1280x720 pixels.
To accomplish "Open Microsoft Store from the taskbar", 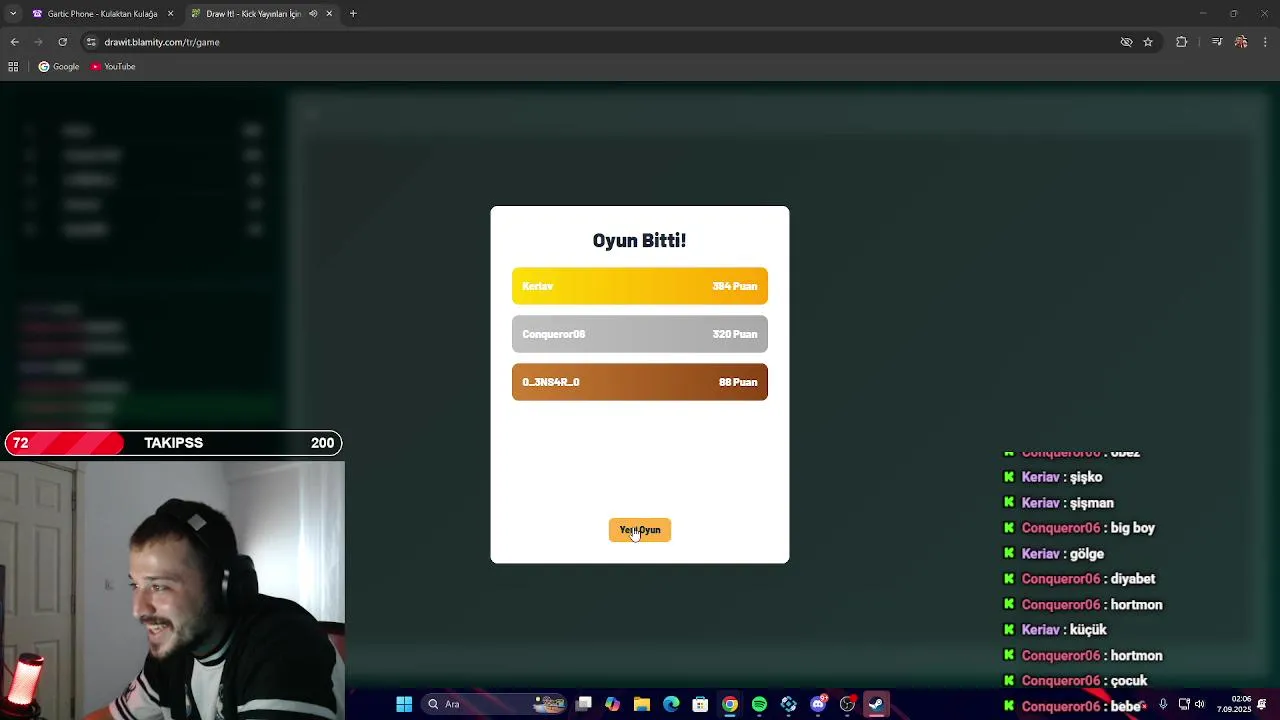I will (700, 704).
